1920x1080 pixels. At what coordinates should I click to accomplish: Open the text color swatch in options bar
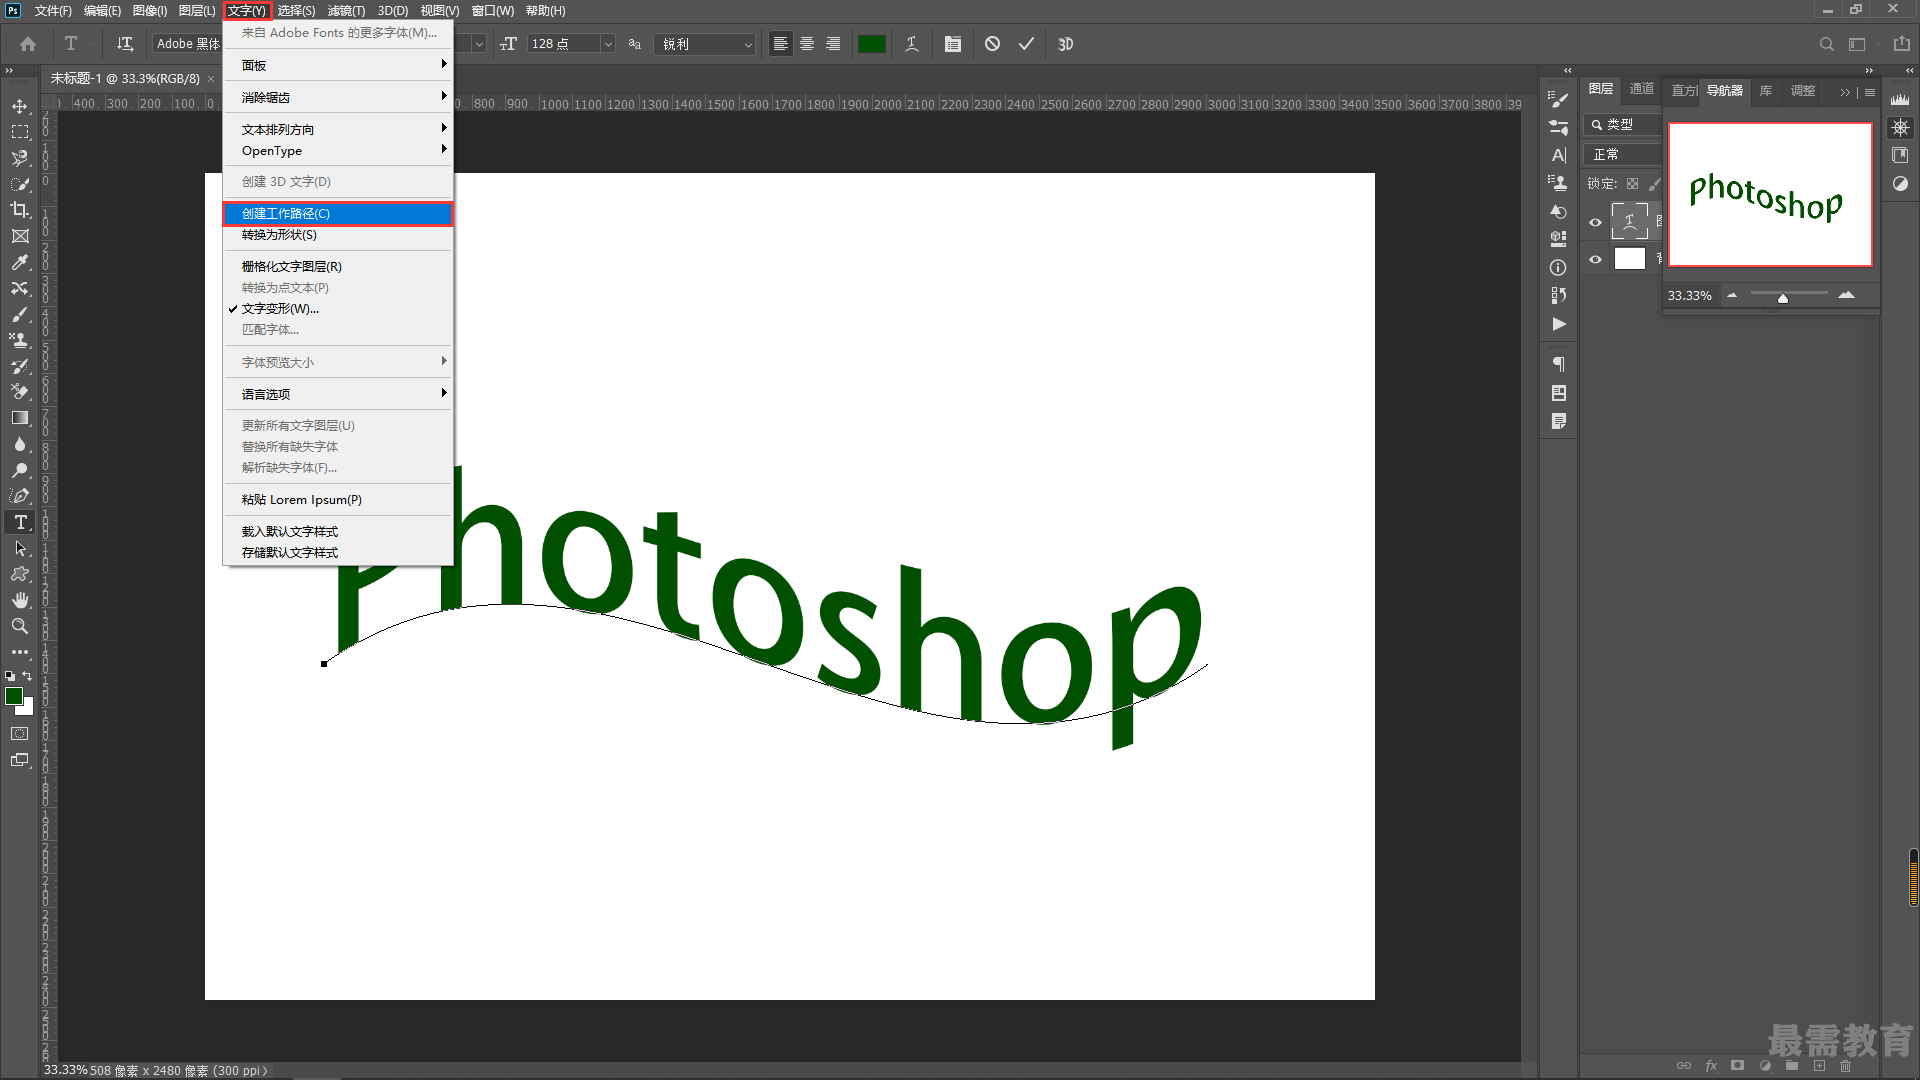872,44
